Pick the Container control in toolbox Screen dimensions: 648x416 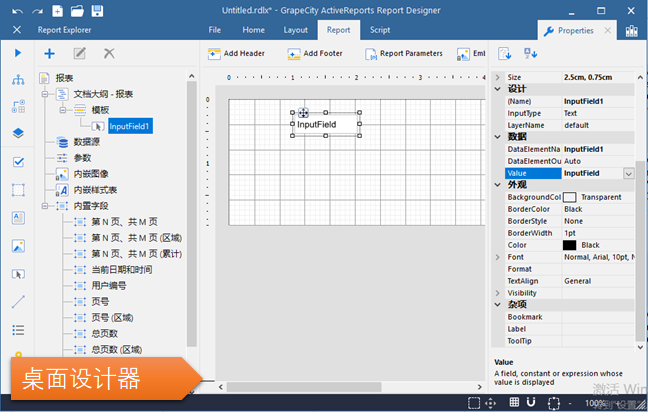point(18,190)
